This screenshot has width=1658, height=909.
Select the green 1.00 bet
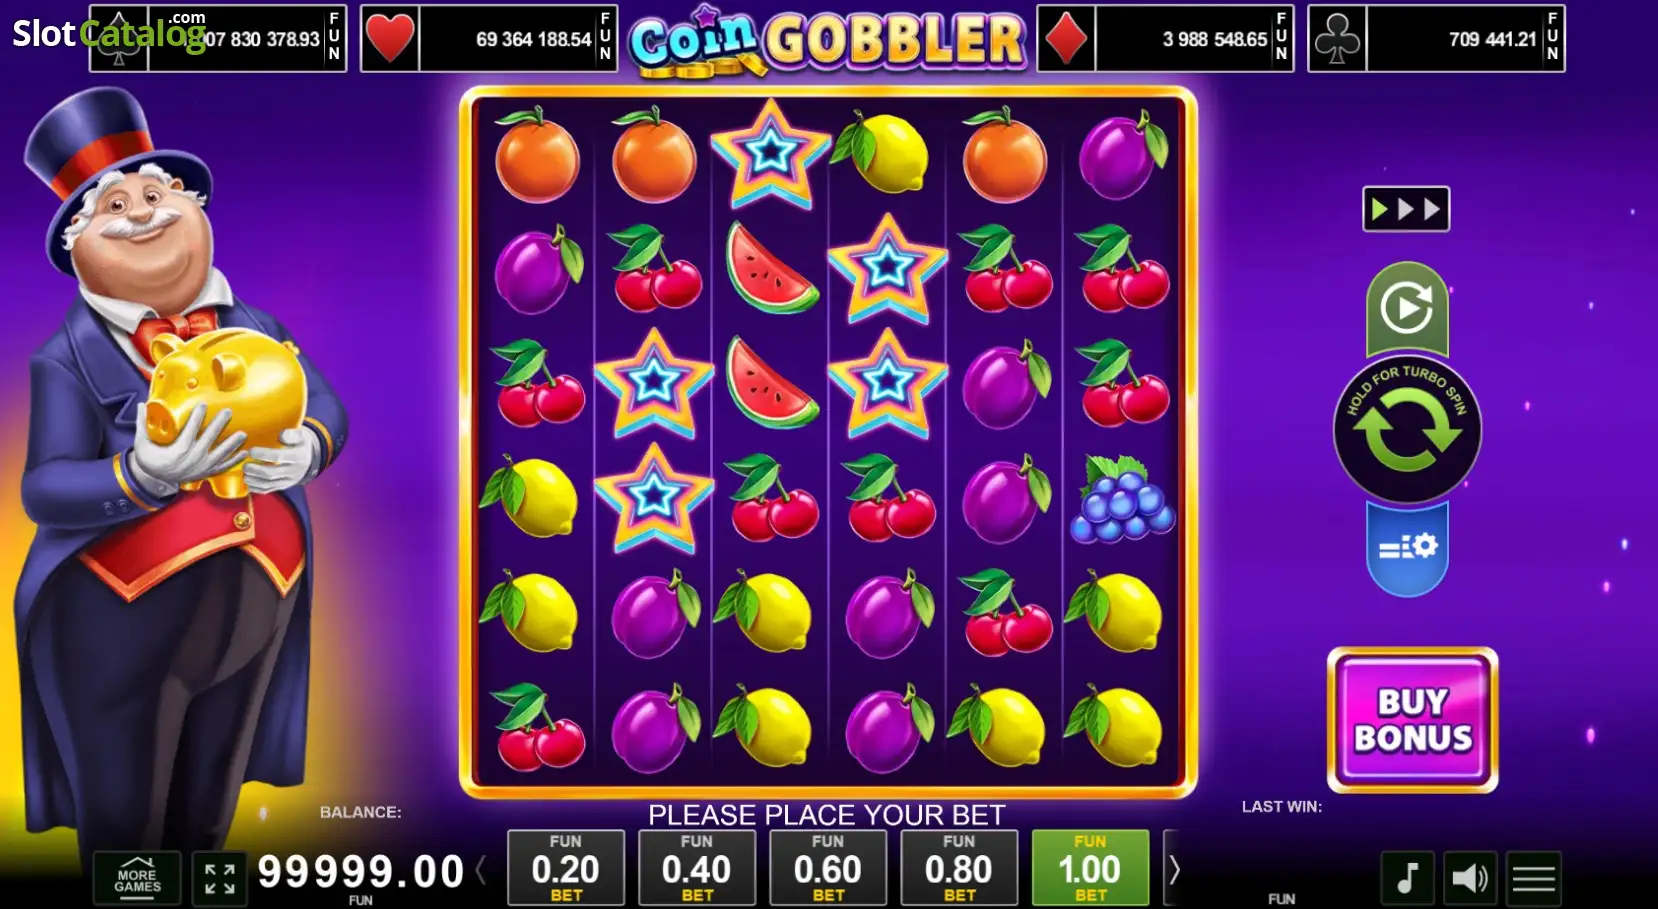1090,868
